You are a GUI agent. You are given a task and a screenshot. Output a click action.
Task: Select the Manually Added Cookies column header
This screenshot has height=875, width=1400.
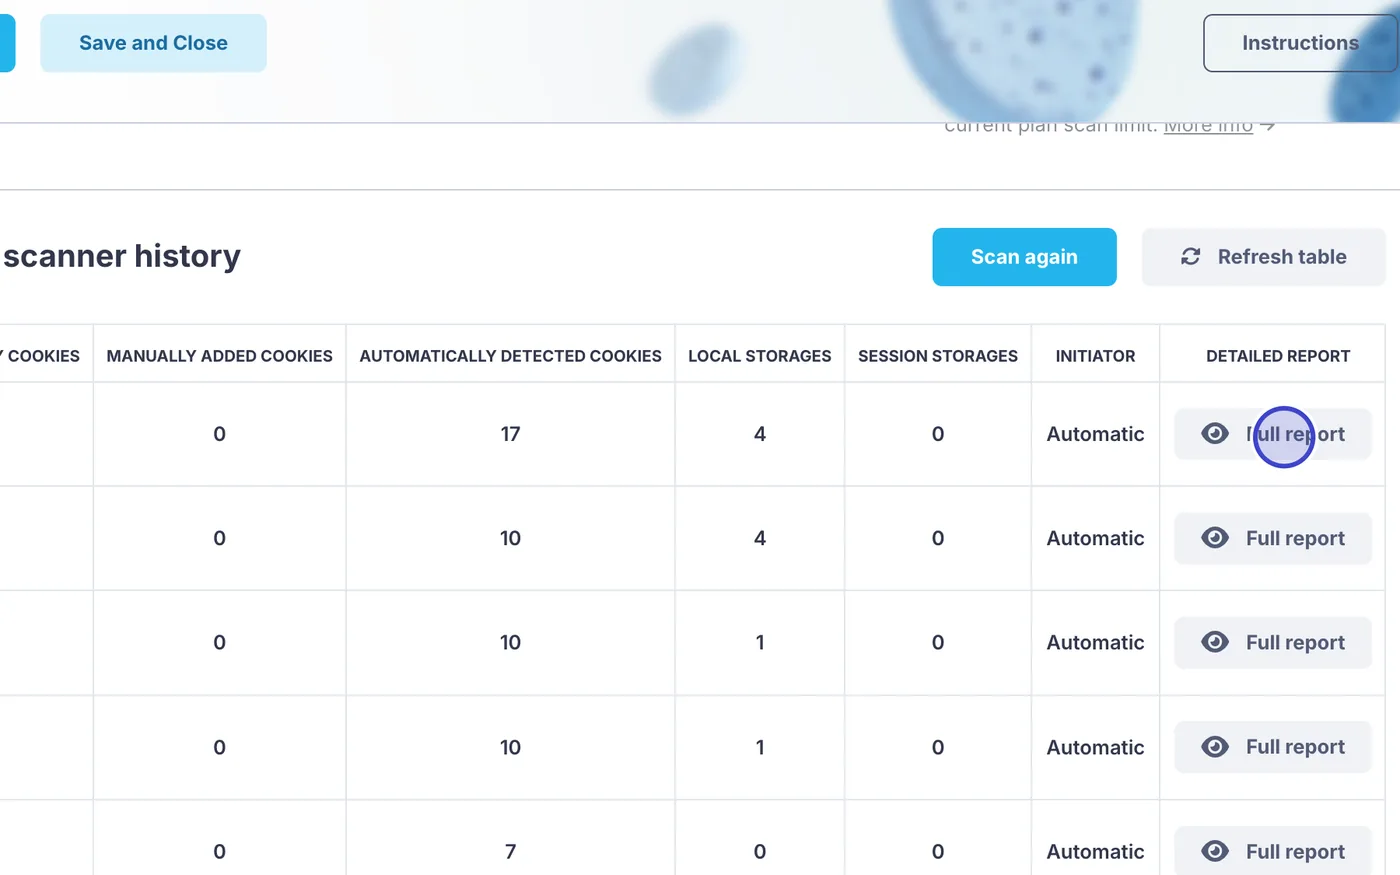click(x=220, y=356)
